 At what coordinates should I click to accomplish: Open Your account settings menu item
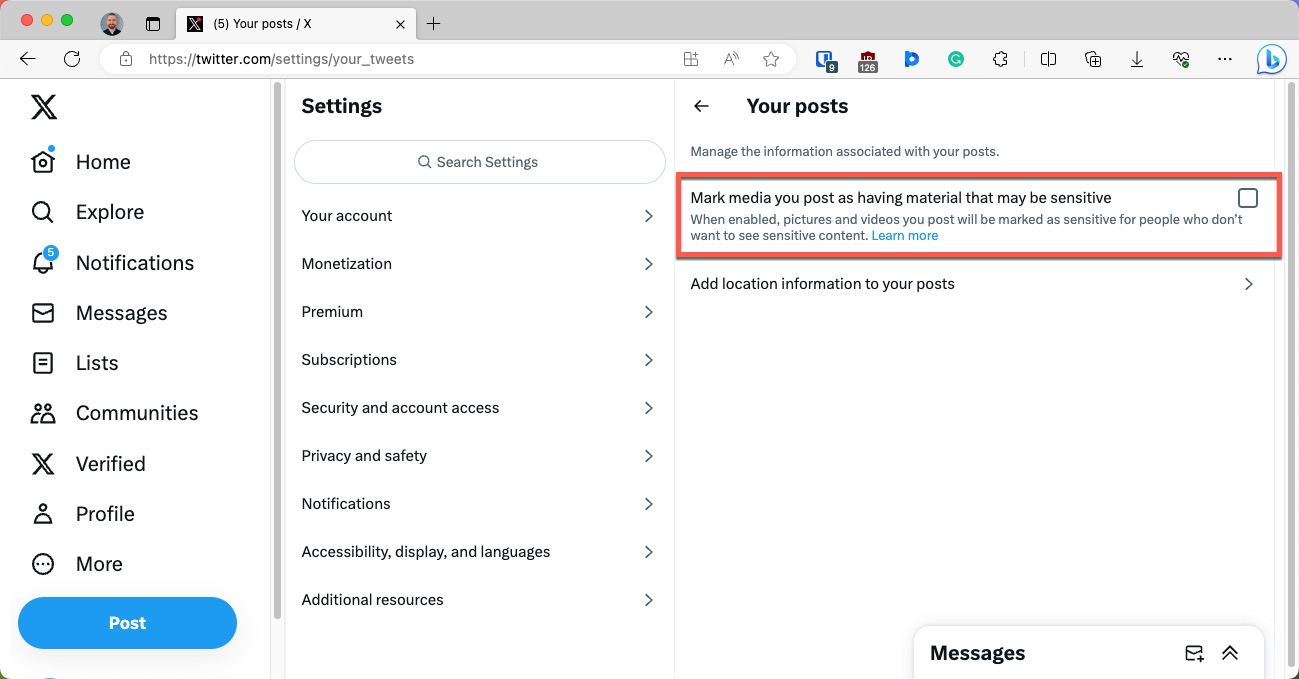click(x=478, y=215)
